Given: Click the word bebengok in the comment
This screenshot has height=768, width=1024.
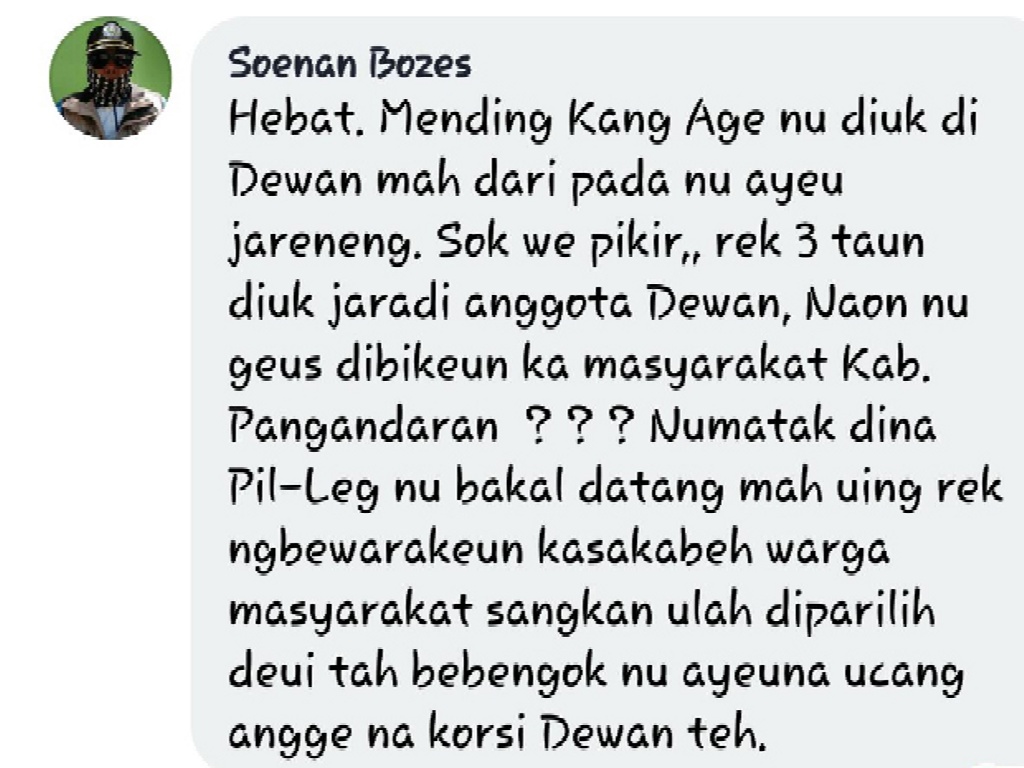Looking at the screenshot, I should [509, 672].
